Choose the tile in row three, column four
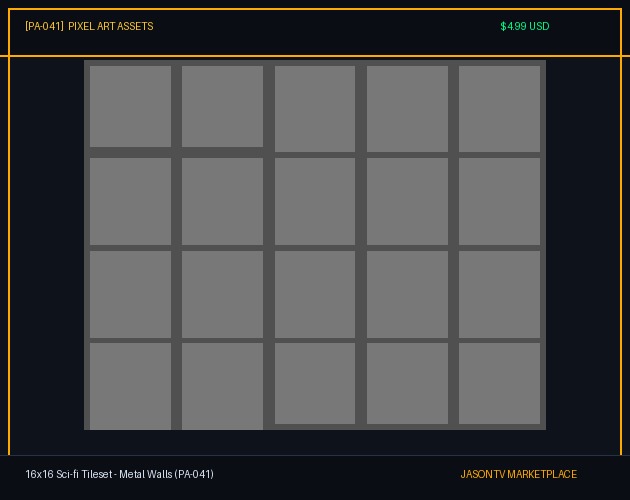The height and width of the screenshot is (500, 630). 407,295
